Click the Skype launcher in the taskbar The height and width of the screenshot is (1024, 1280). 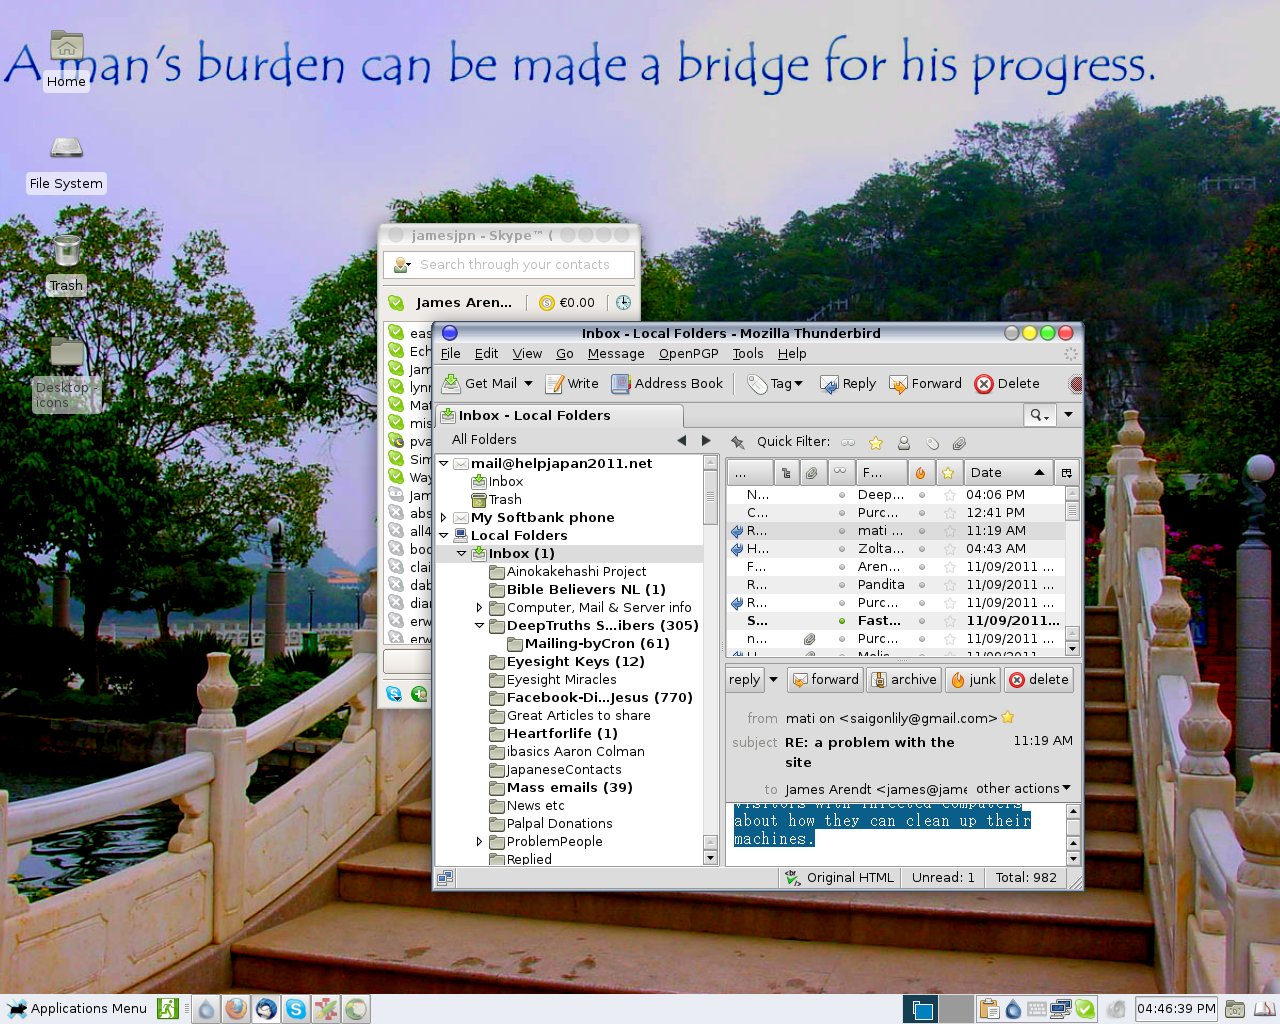click(296, 1009)
